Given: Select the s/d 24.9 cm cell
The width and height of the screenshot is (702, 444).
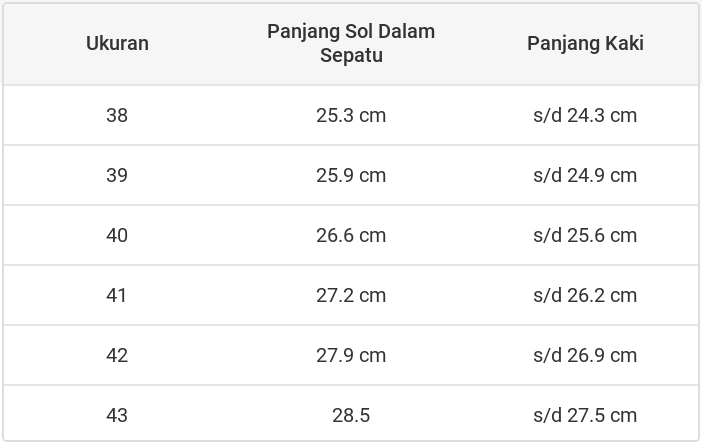Looking at the screenshot, I should [585, 175].
